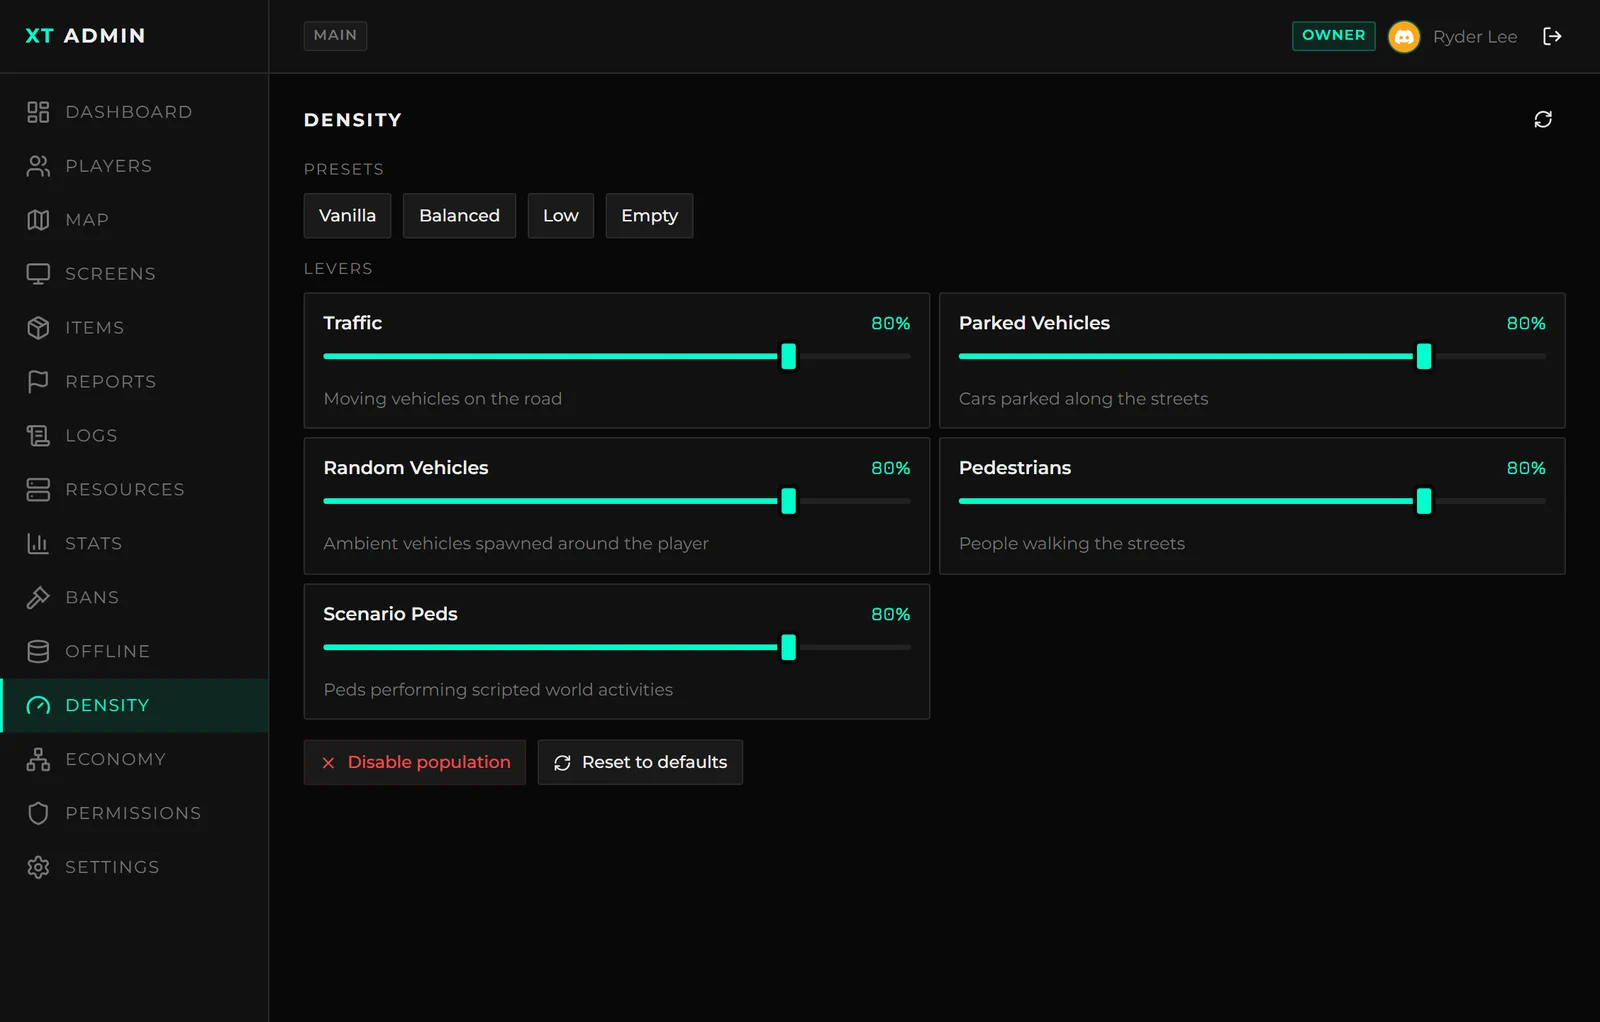
Task: Apply the Balanced preset
Action: [459, 216]
